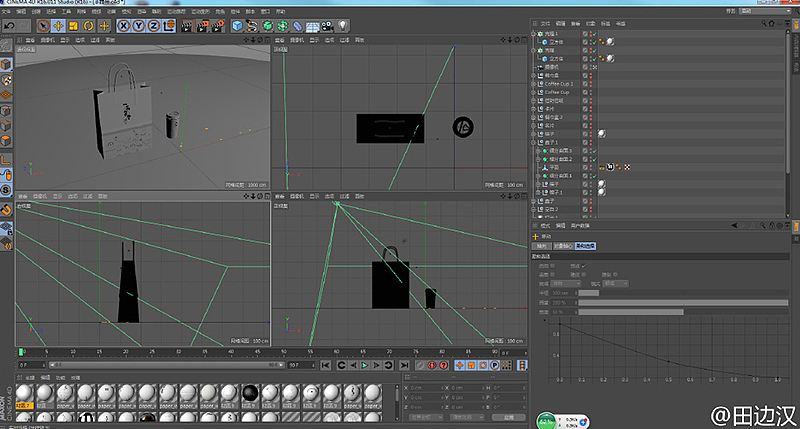Select the Spline Pen tool icon
The image size is (800, 429).
pos(252,26)
